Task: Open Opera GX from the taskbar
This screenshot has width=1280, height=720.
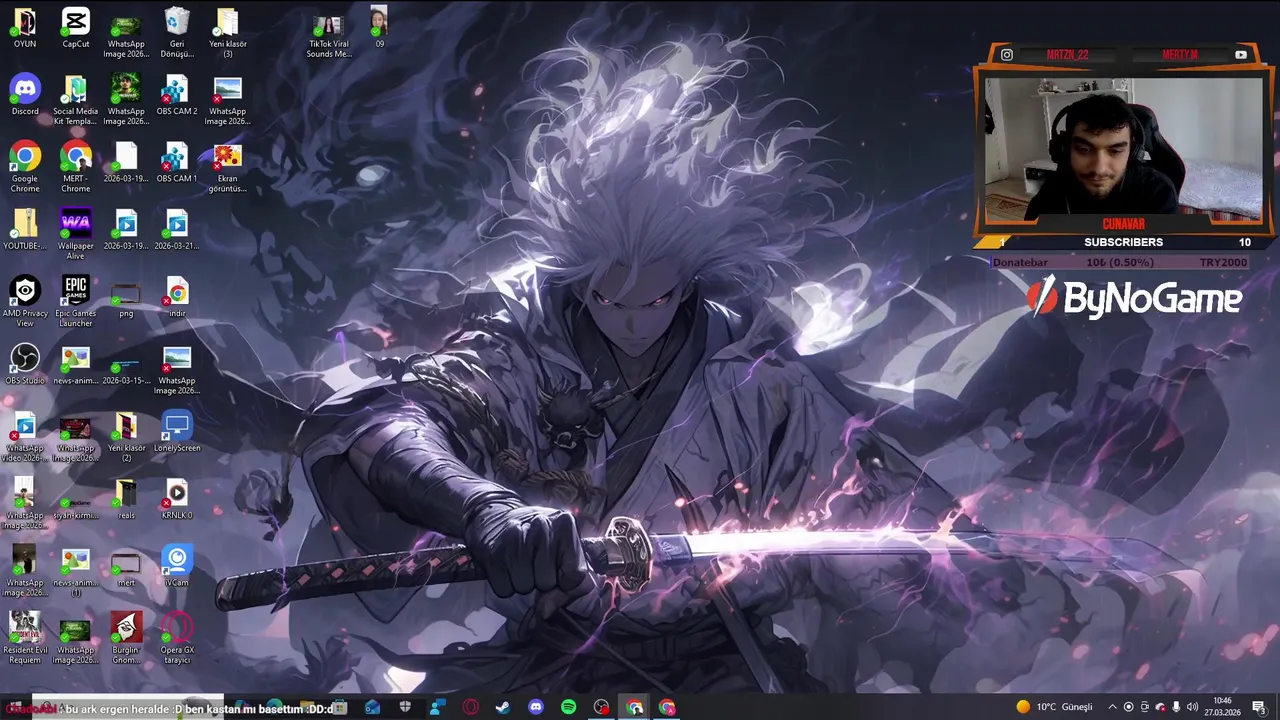Action: 470,707
